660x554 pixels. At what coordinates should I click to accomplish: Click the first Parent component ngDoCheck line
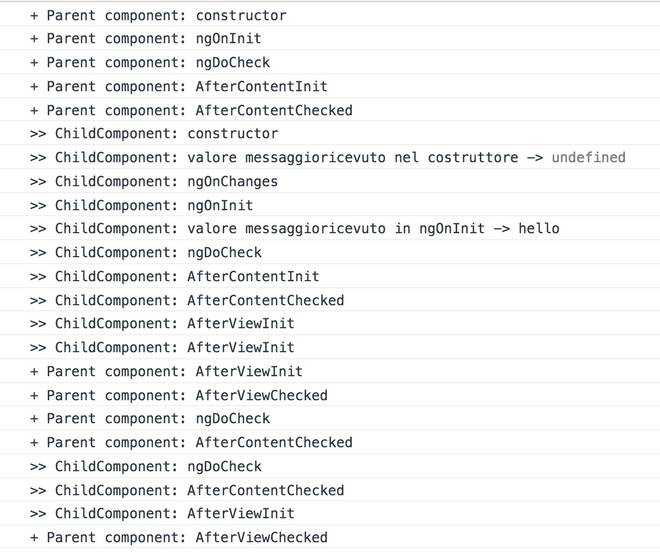(150, 63)
